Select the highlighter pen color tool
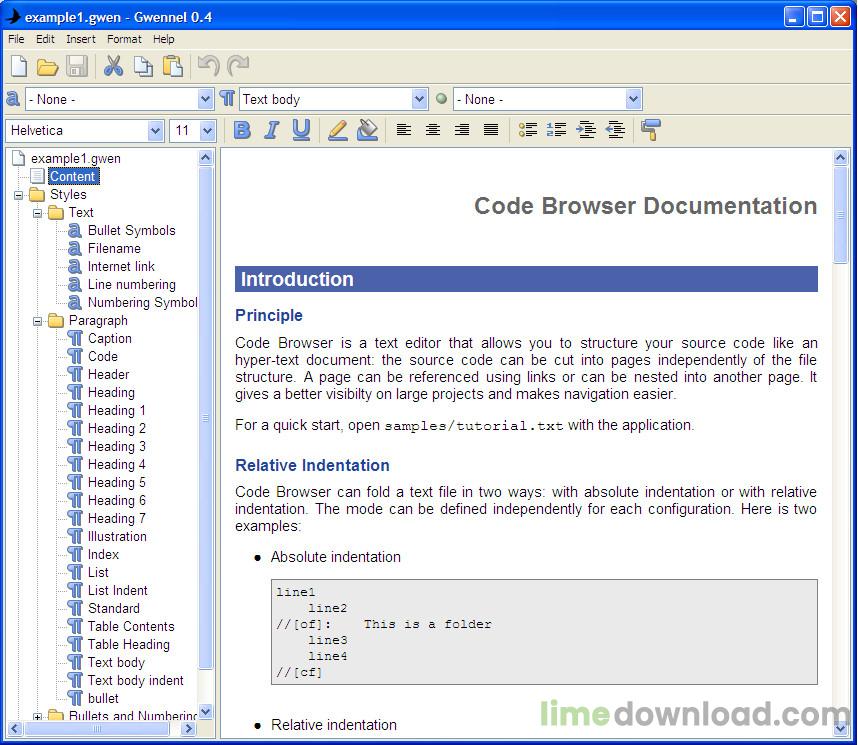858x745 pixels. pyautogui.click(x=338, y=130)
